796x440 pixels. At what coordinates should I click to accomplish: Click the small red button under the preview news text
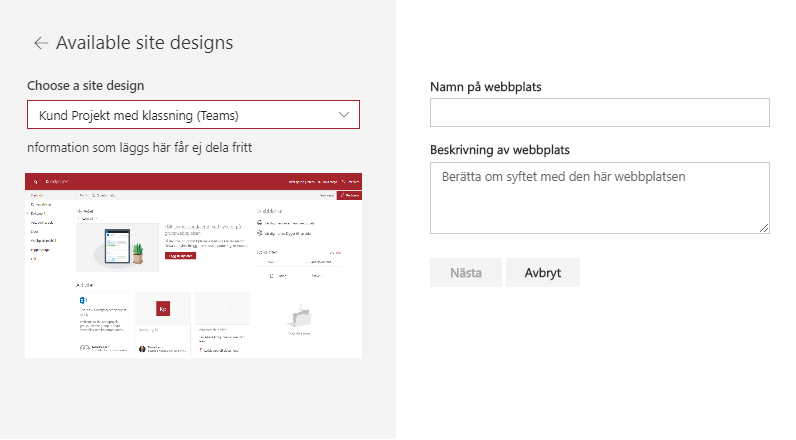(180, 256)
